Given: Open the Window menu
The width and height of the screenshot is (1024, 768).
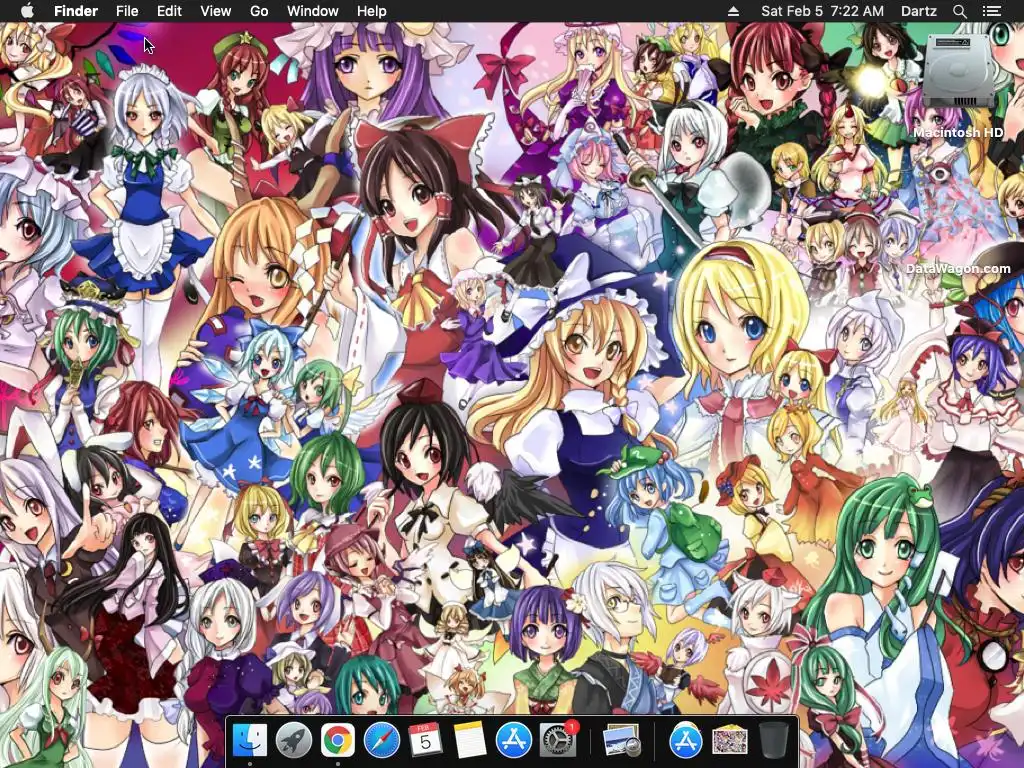Looking at the screenshot, I should pyautogui.click(x=313, y=11).
